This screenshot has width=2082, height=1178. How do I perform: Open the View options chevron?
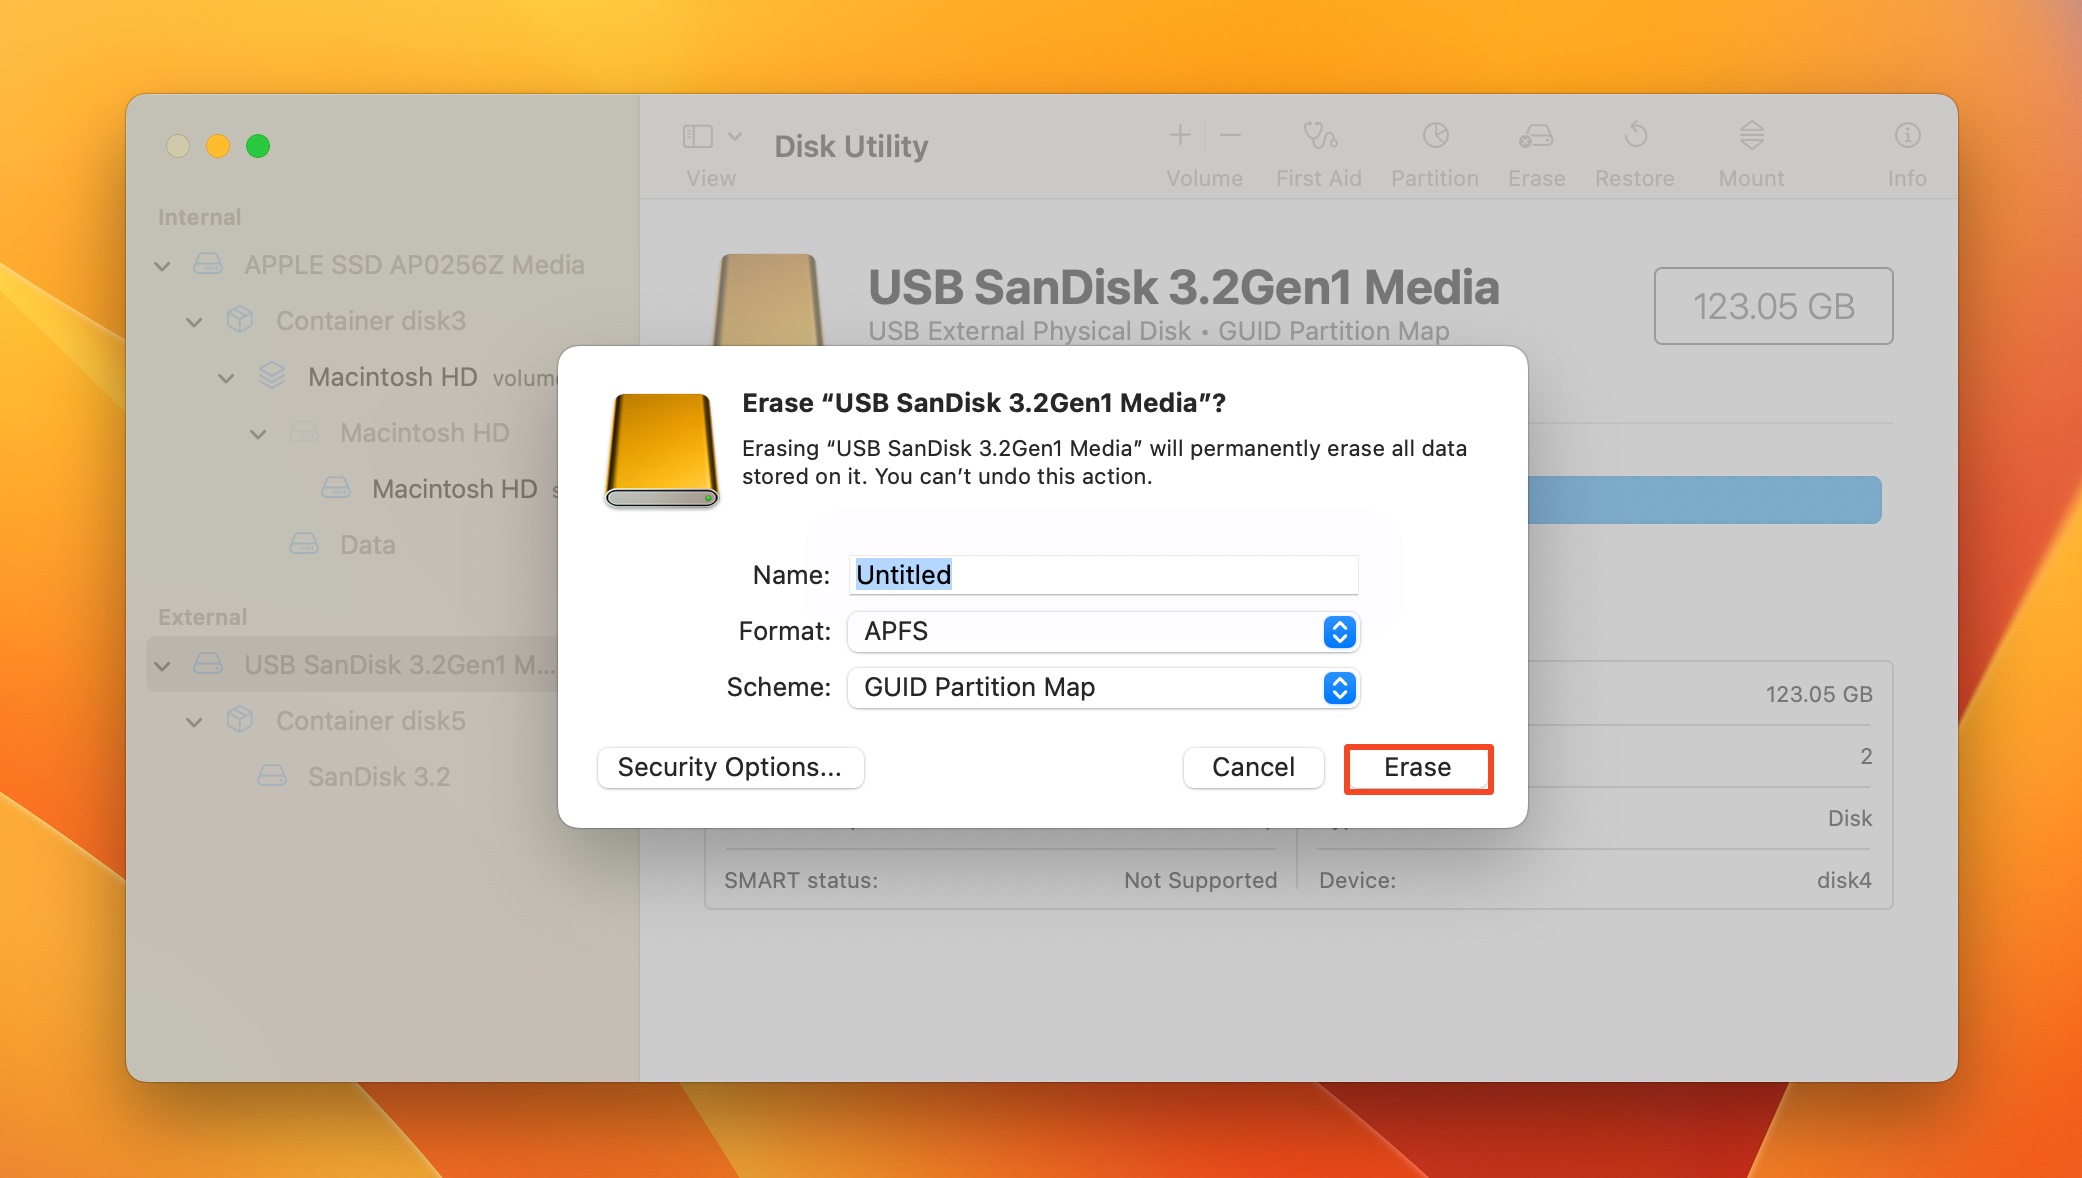[735, 136]
